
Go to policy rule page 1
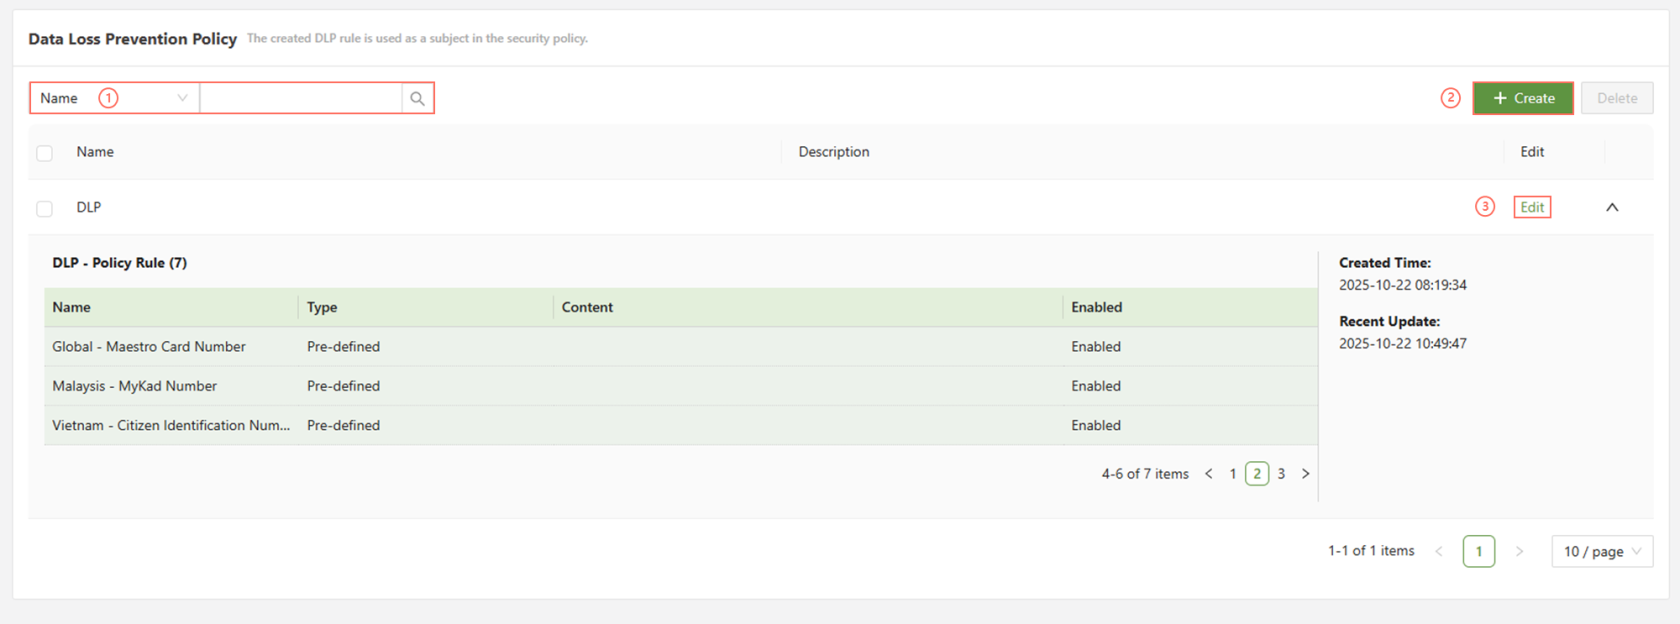[x=1233, y=474]
